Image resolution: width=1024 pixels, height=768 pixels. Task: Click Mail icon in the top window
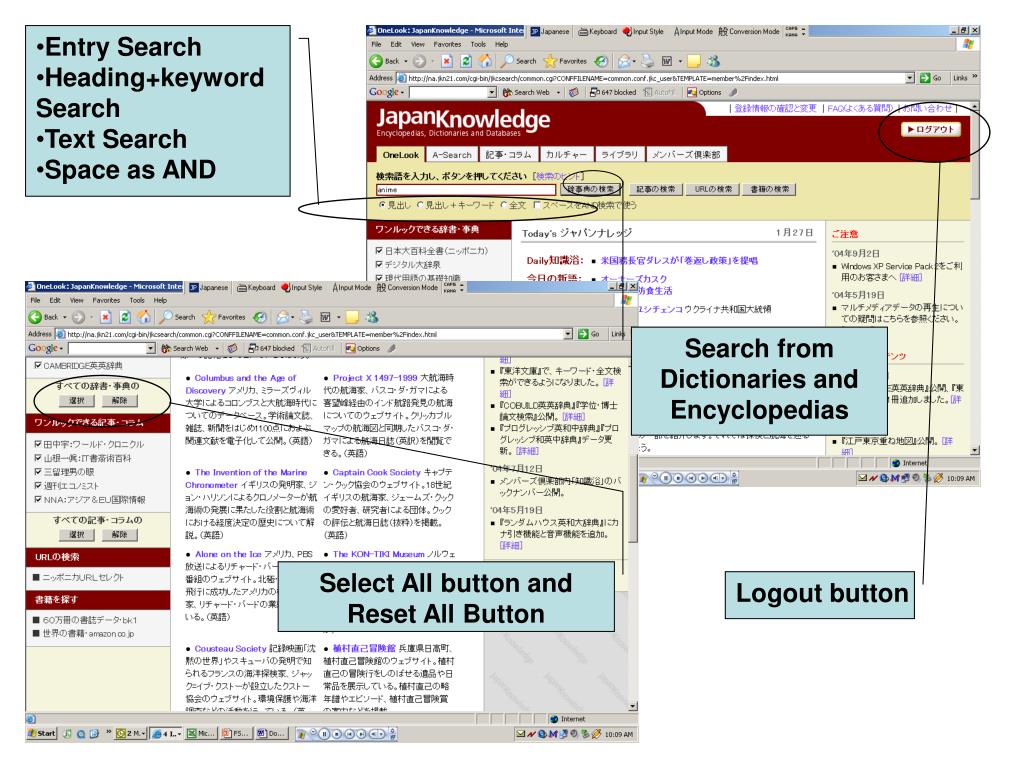click(x=624, y=61)
